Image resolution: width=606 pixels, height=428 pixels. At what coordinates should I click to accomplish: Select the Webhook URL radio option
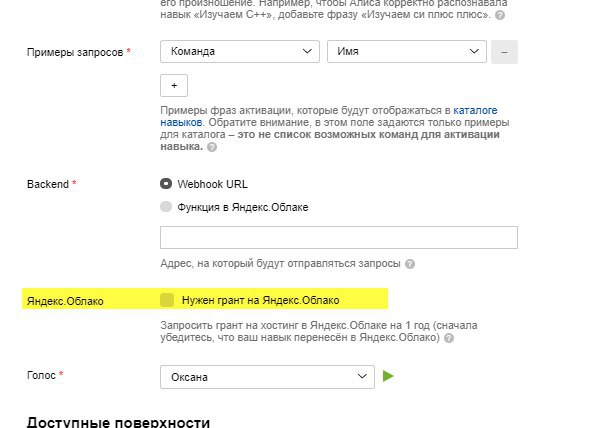(166, 184)
